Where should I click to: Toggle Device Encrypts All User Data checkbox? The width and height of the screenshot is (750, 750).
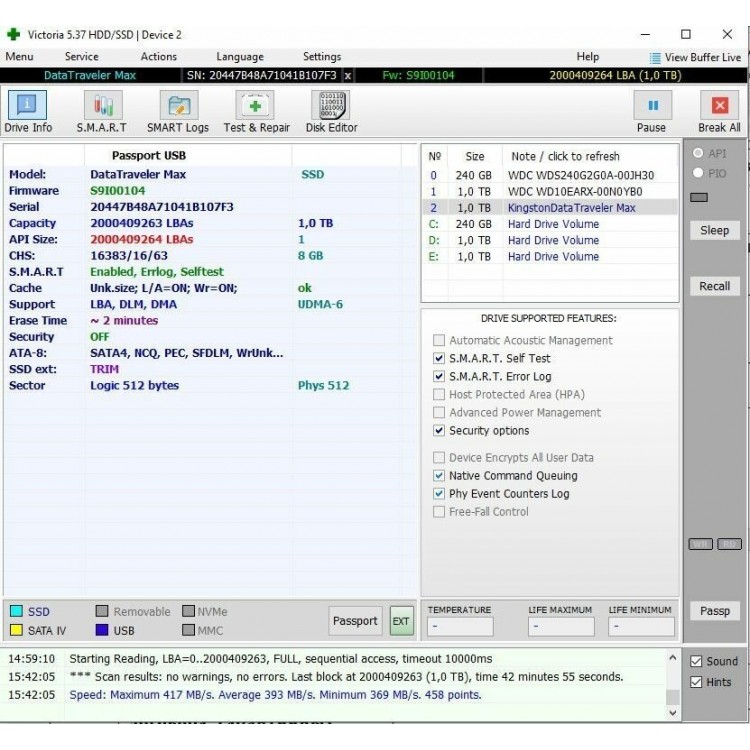(439, 458)
